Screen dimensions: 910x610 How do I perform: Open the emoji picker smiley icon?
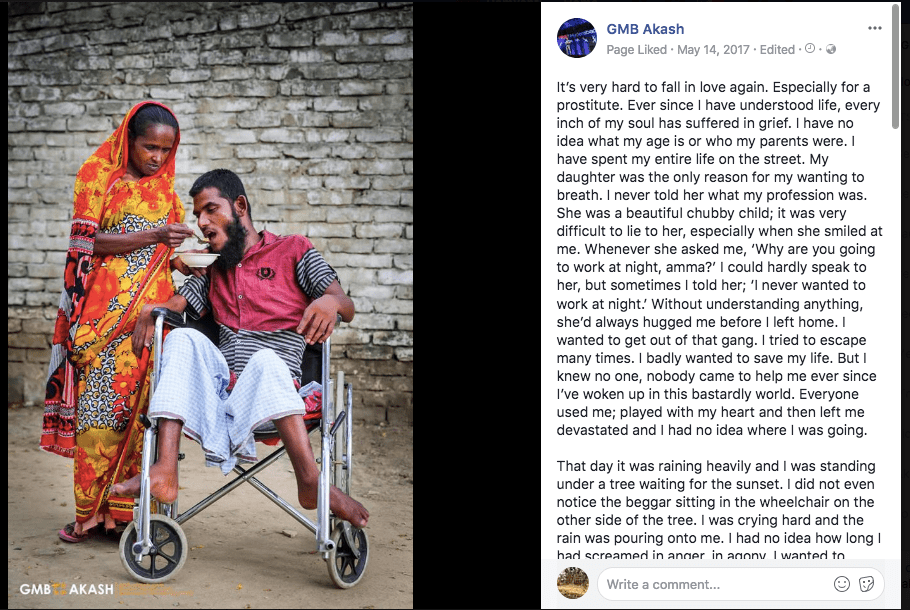click(x=841, y=584)
